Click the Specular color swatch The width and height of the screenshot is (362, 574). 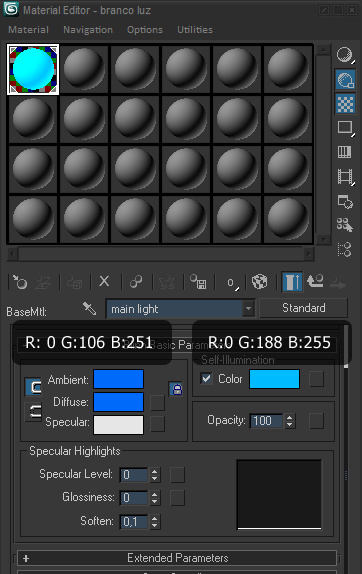coord(118,425)
